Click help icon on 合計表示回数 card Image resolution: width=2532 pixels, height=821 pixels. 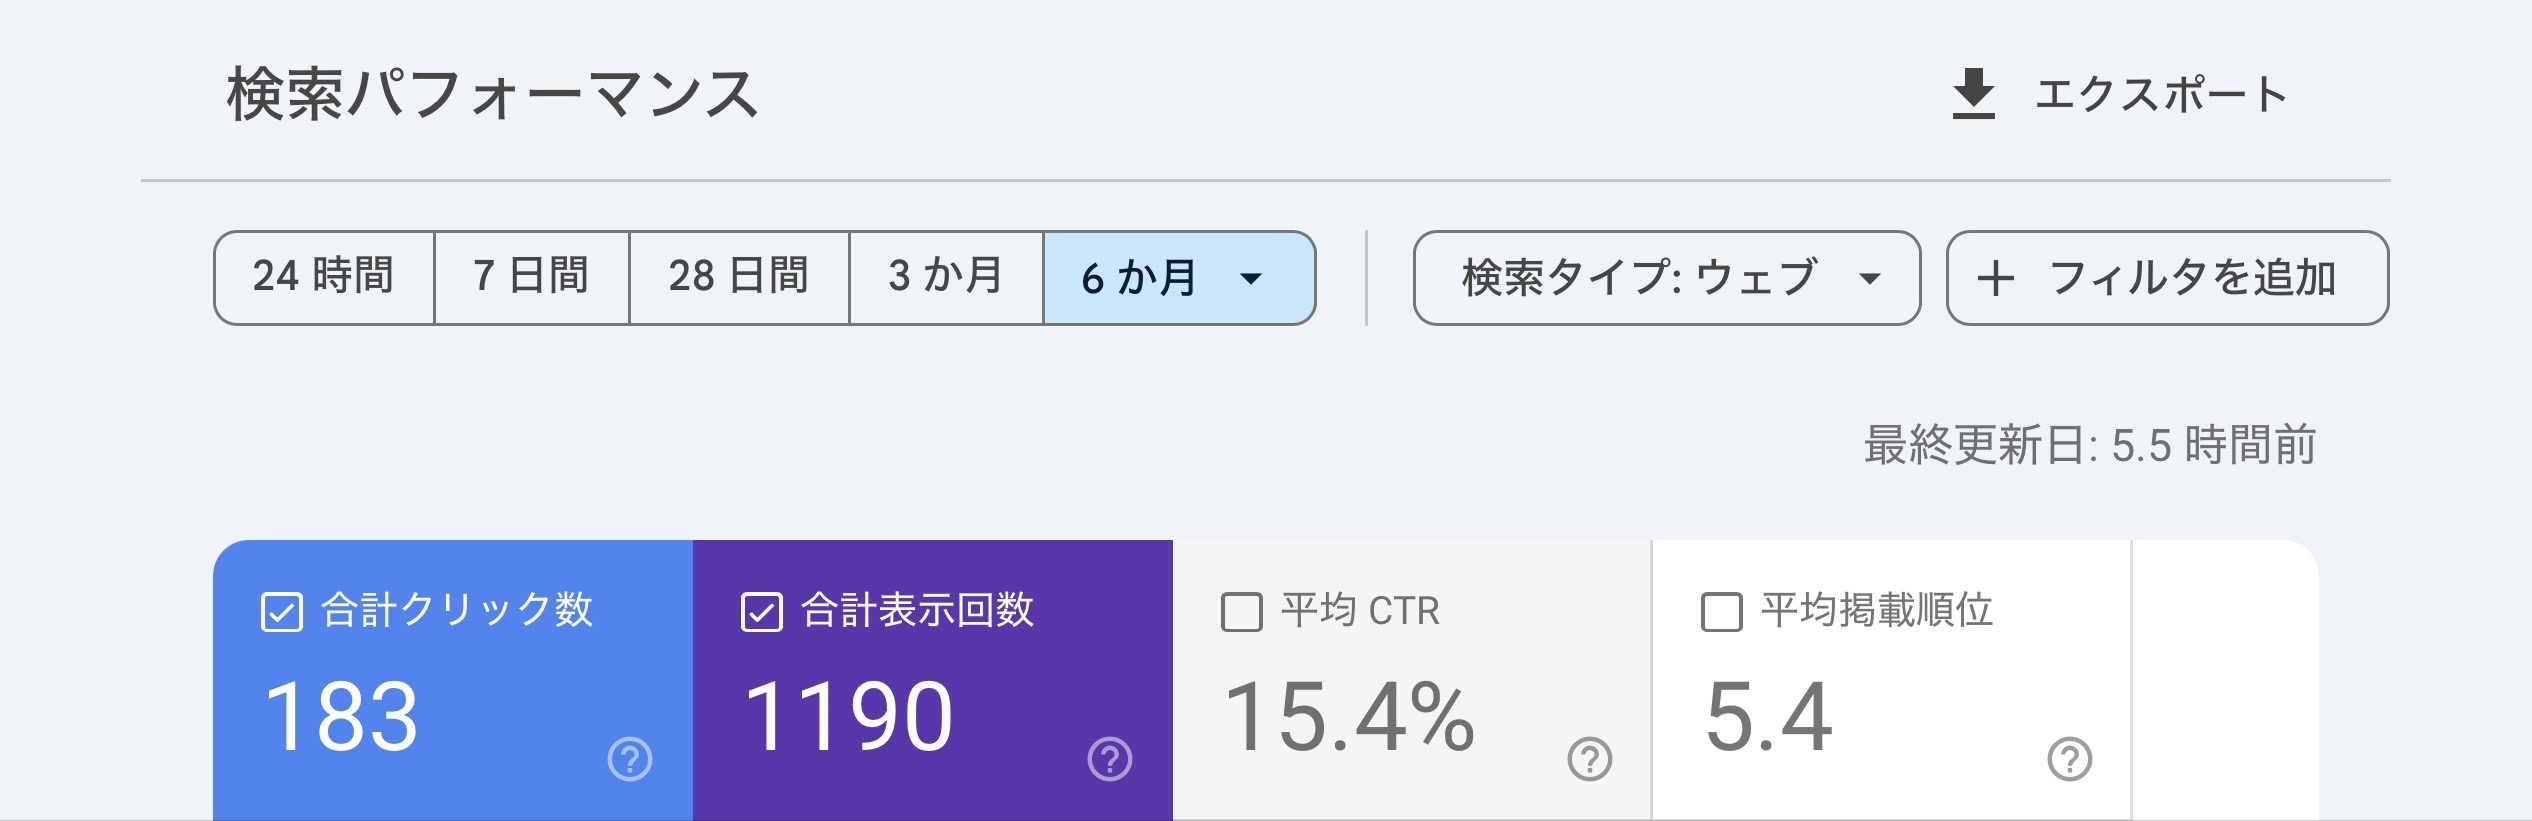pos(1110,759)
